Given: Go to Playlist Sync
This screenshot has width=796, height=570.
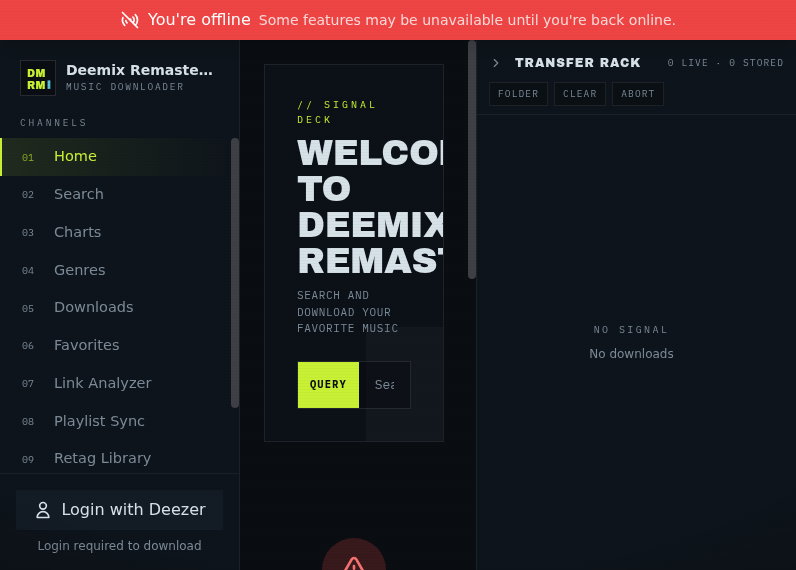Looking at the screenshot, I should pyautogui.click(x=115, y=421).
